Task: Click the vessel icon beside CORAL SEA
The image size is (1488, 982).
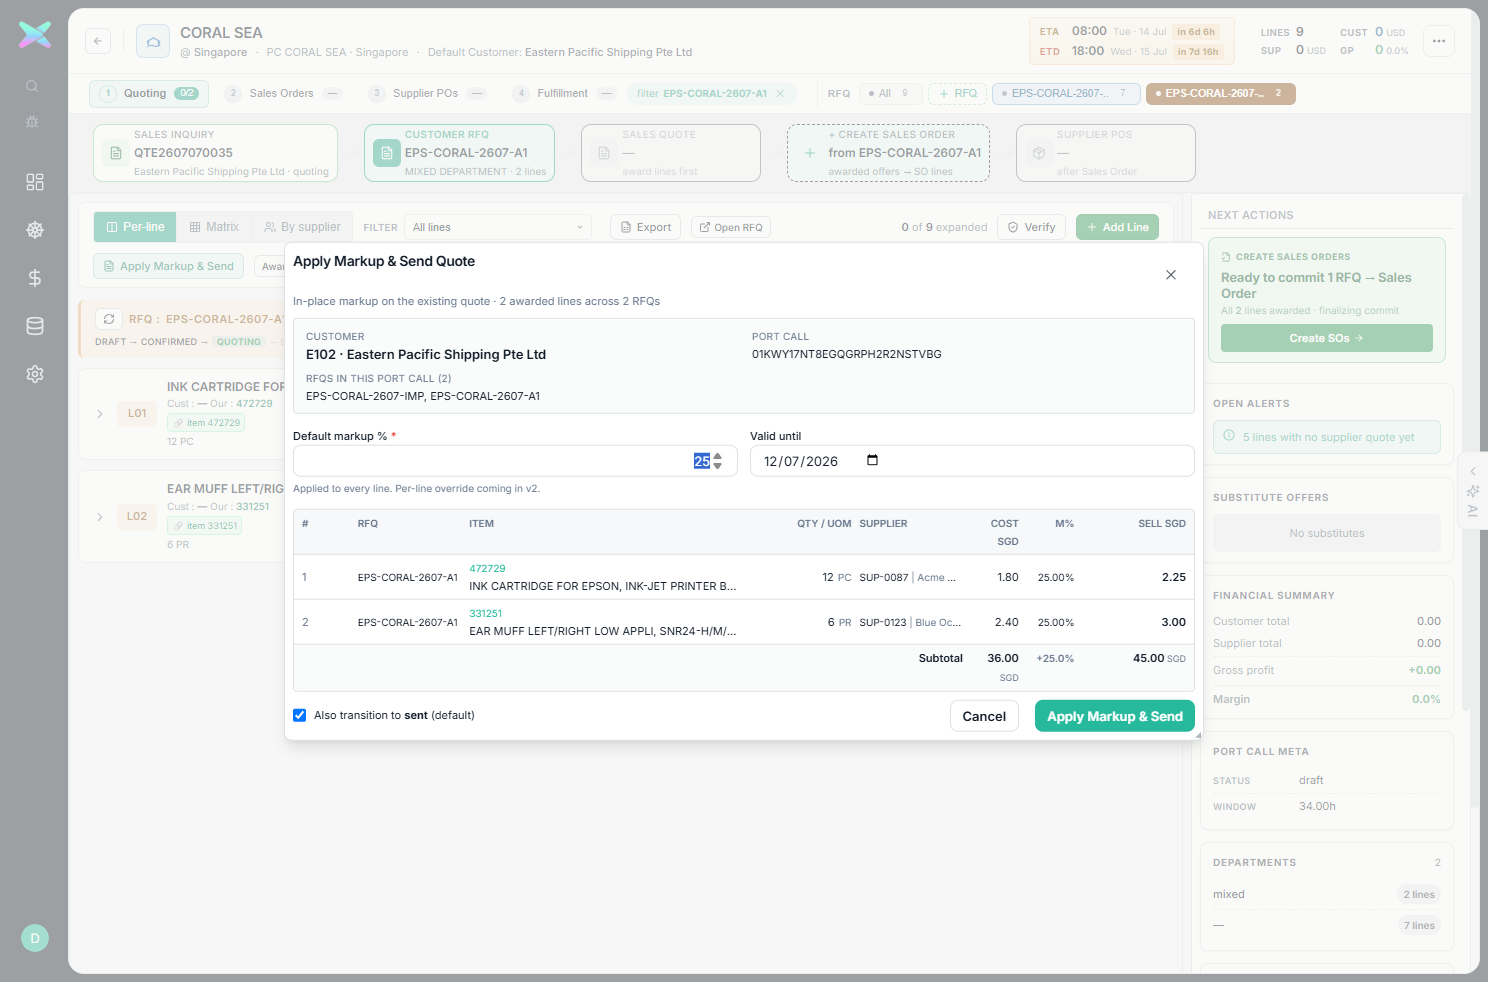Action: point(153,41)
